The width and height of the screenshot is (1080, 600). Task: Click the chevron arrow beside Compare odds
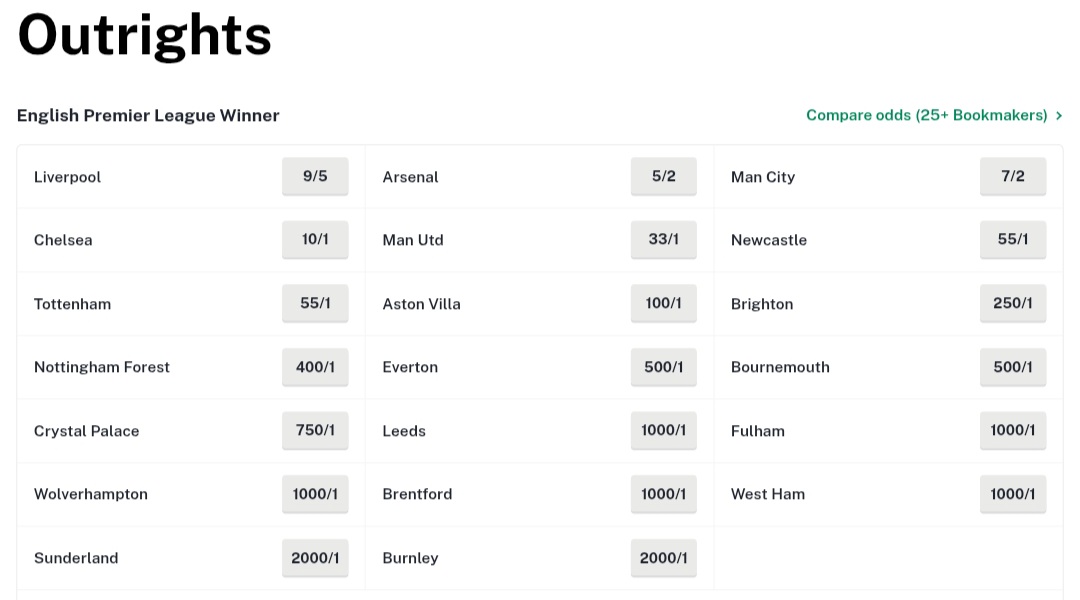pos(1059,116)
